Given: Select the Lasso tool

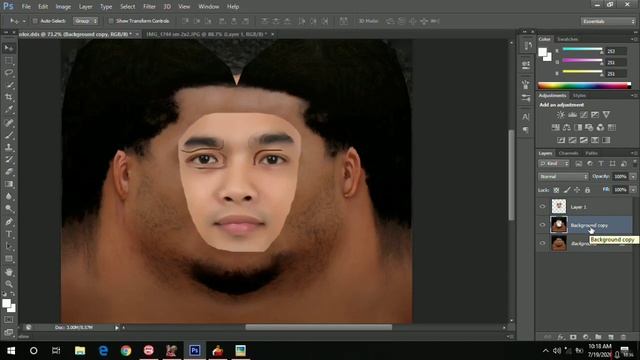Looking at the screenshot, I should [9, 73].
